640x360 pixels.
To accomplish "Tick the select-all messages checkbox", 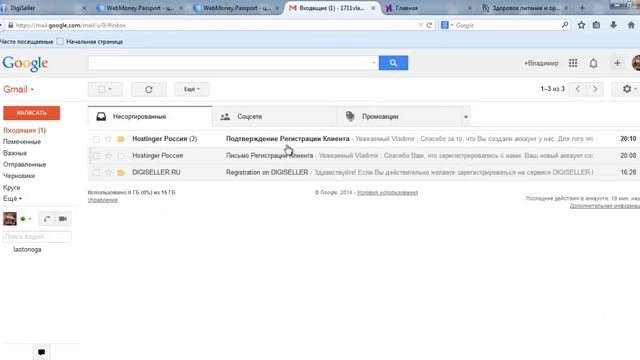I will (101, 89).
